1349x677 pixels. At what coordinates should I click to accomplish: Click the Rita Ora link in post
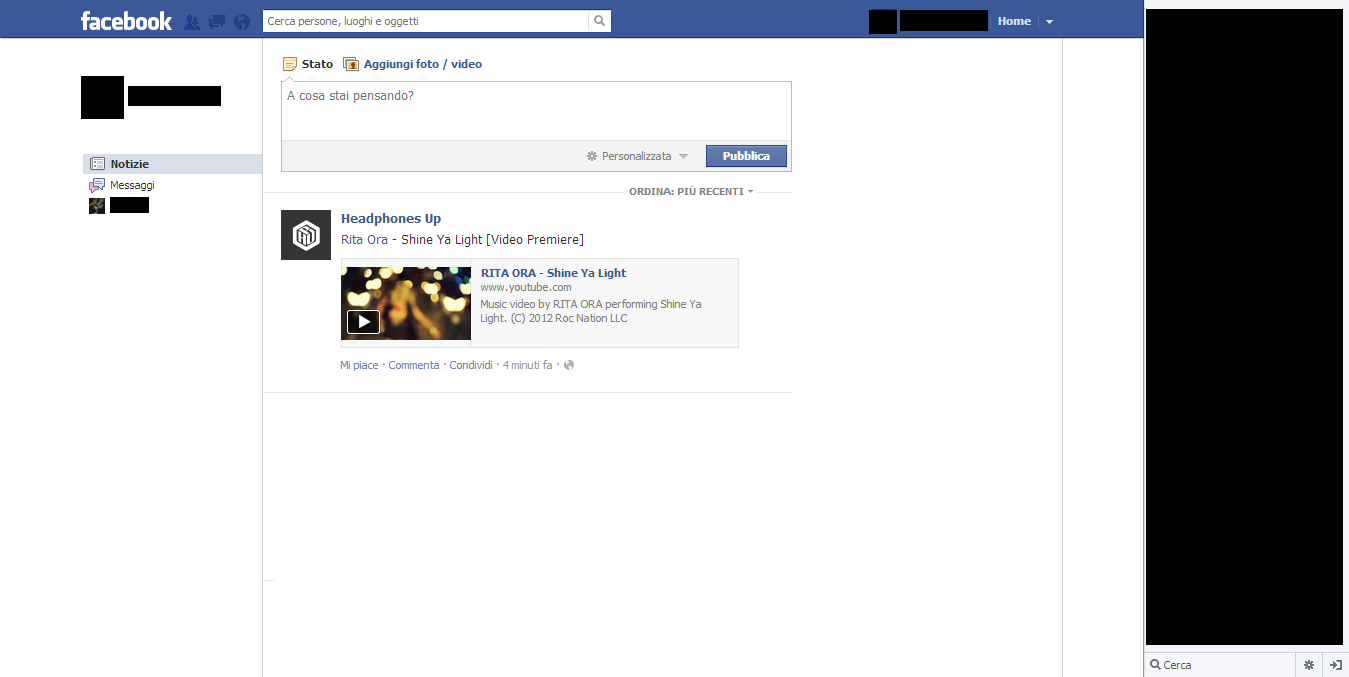click(364, 240)
